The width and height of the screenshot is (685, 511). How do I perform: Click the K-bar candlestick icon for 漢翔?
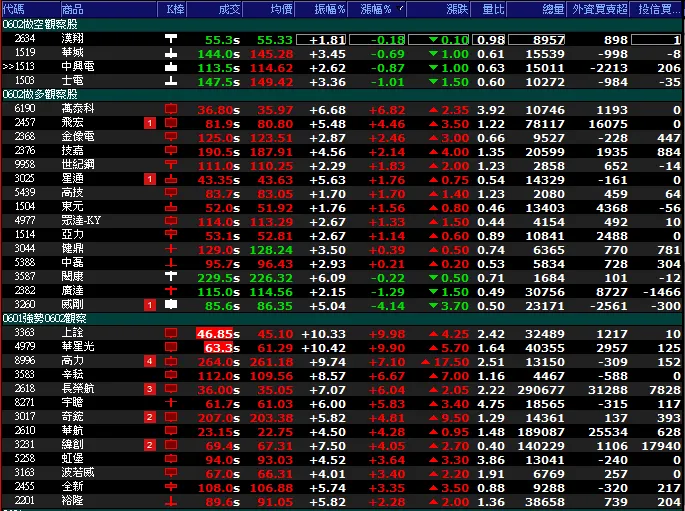[x=171, y=39]
